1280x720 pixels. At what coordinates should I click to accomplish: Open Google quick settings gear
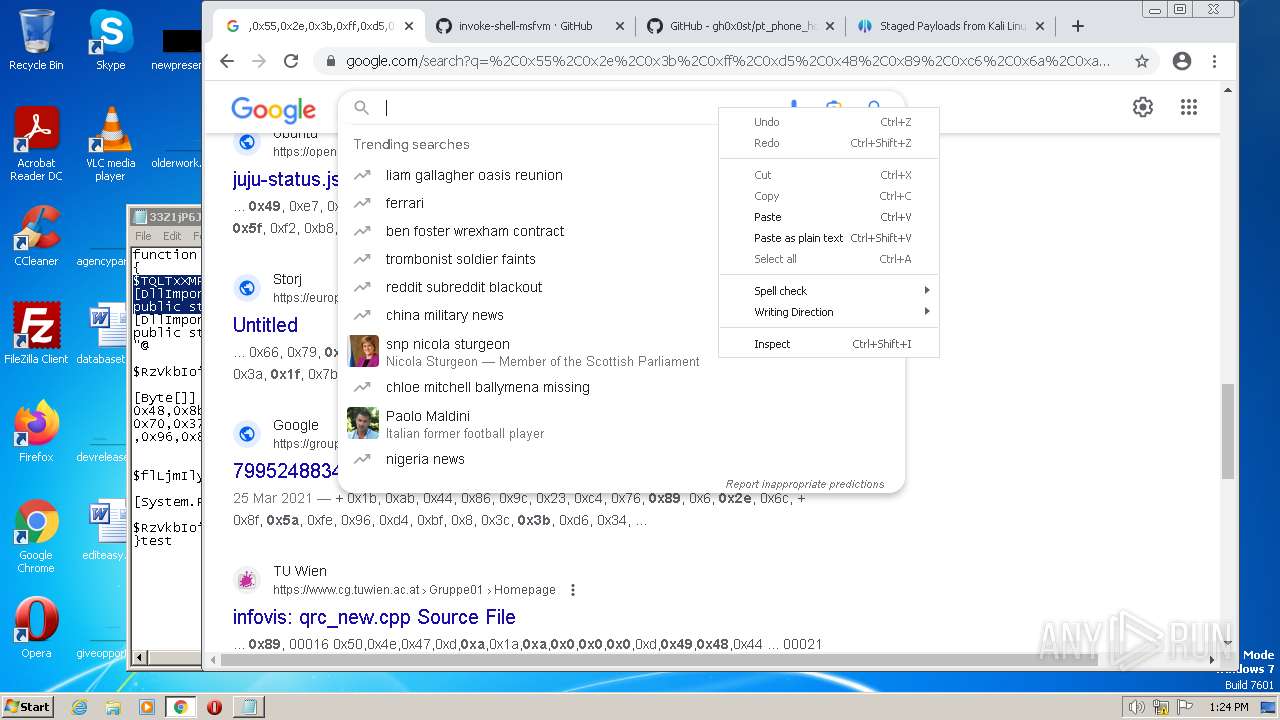pos(1143,107)
